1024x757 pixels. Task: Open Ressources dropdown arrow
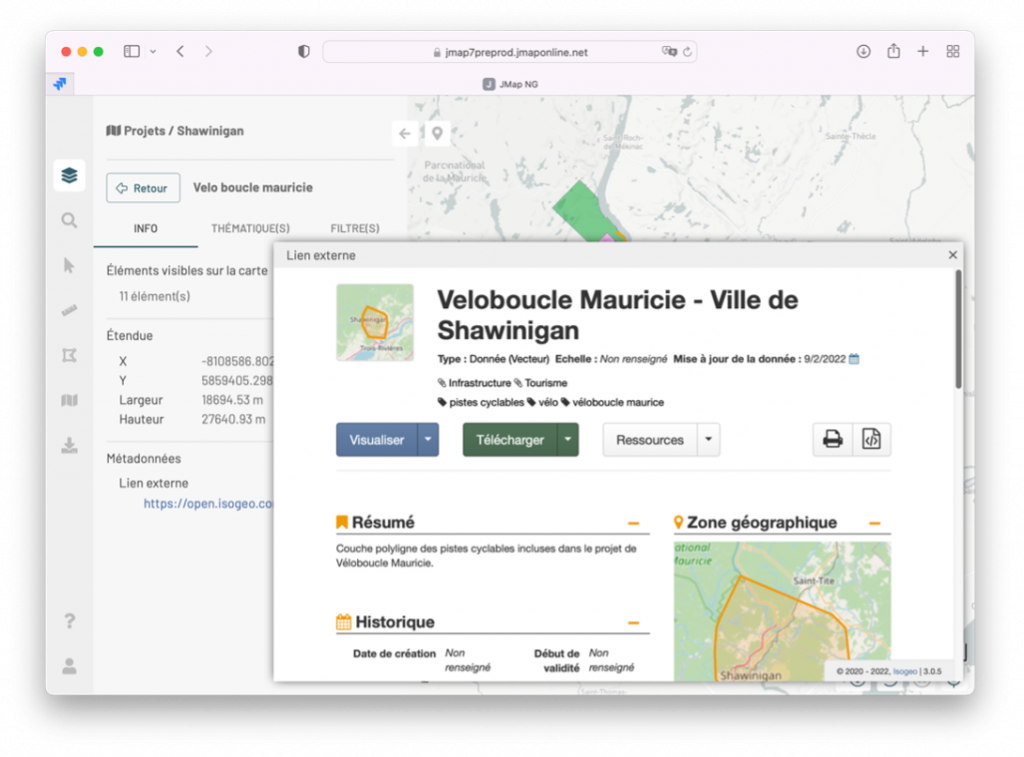(709, 440)
